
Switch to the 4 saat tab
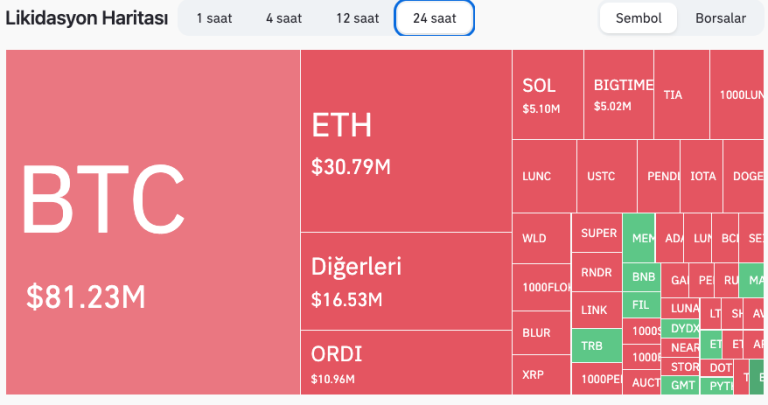[283, 18]
